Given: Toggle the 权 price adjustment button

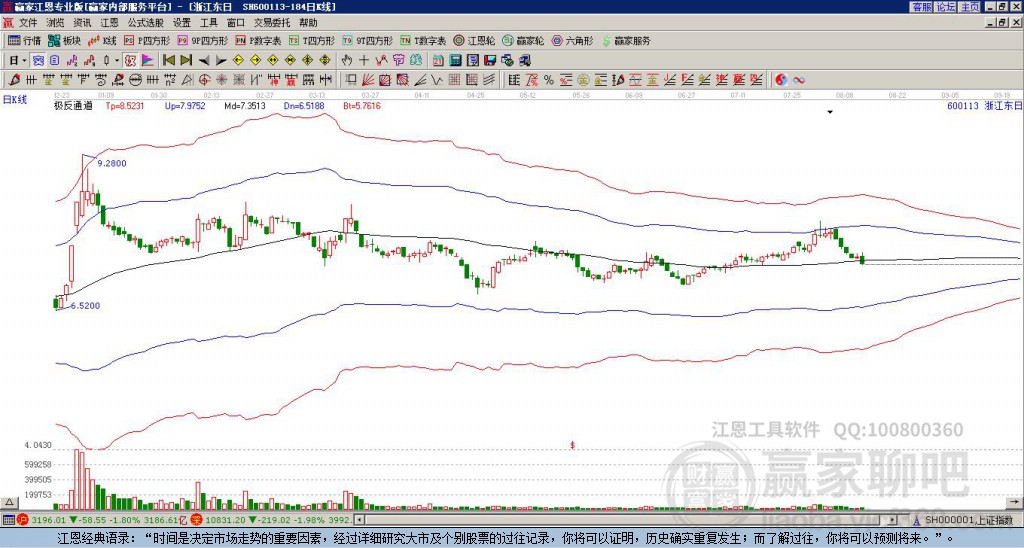Looking at the screenshot, I should 130,60.
